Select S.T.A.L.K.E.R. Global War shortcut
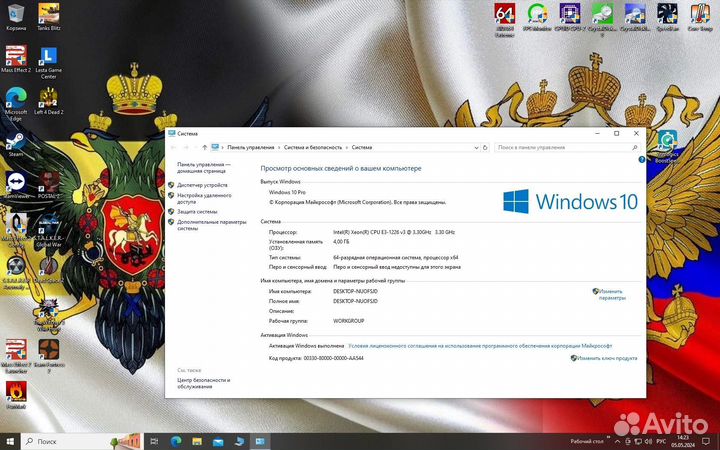Viewport: 720px width, 450px height. coord(49,230)
